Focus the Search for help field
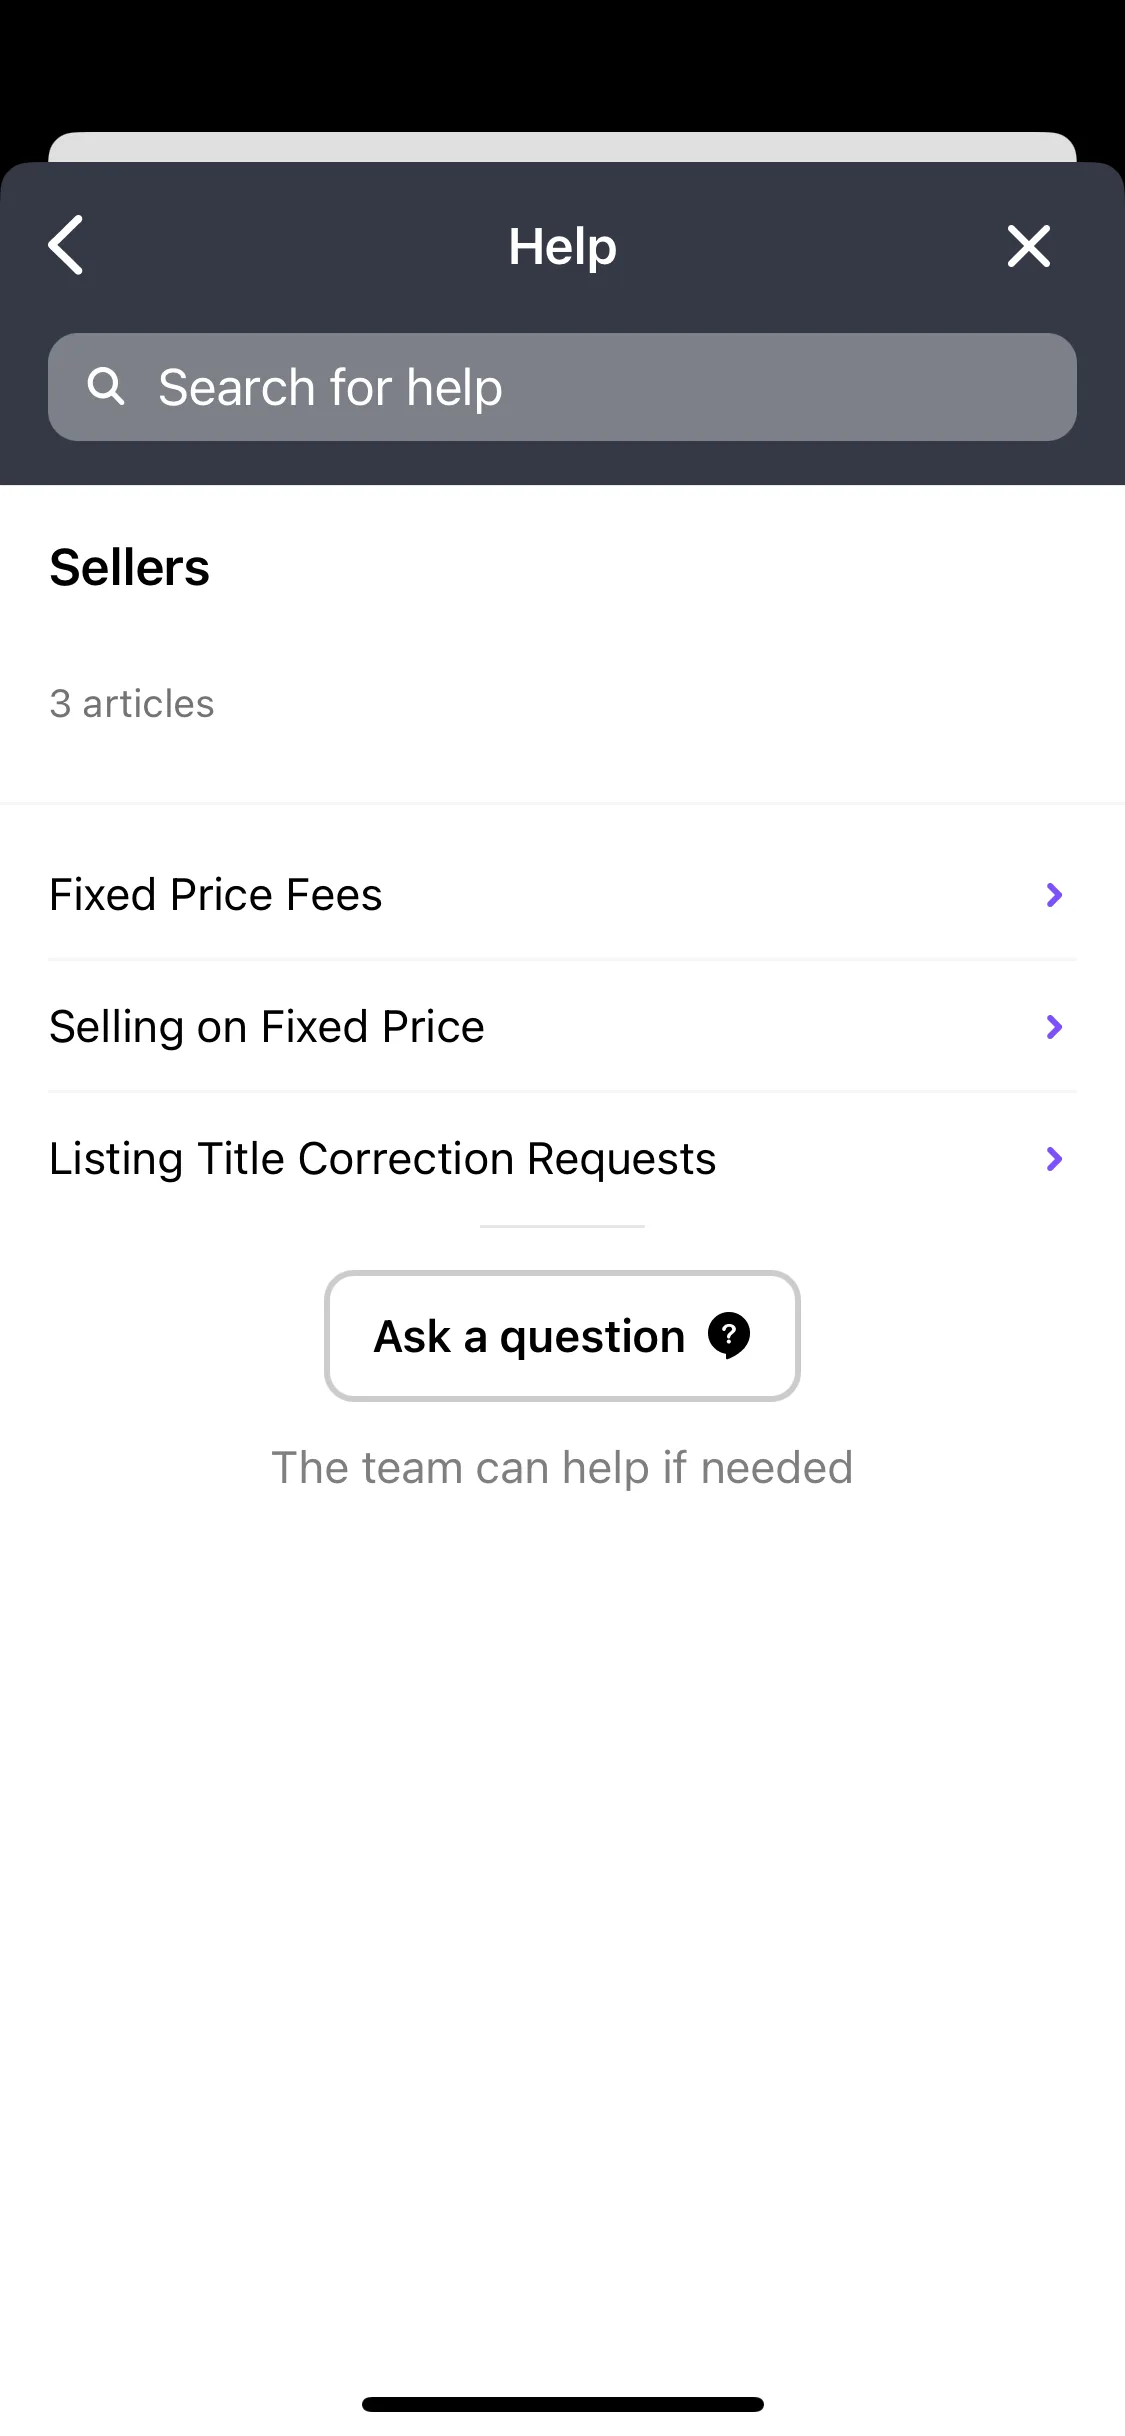This screenshot has width=1125, height=2436. click(562, 387)
